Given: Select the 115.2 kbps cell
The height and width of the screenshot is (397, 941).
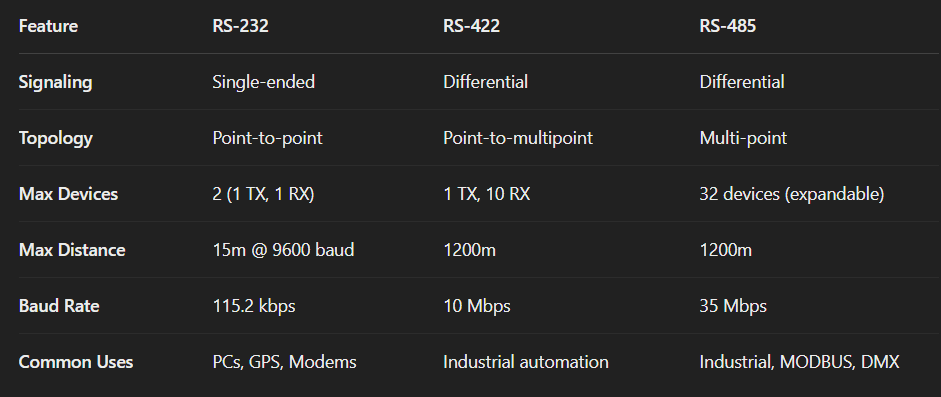Looking at the screenshot, I should tap(254, 306).
